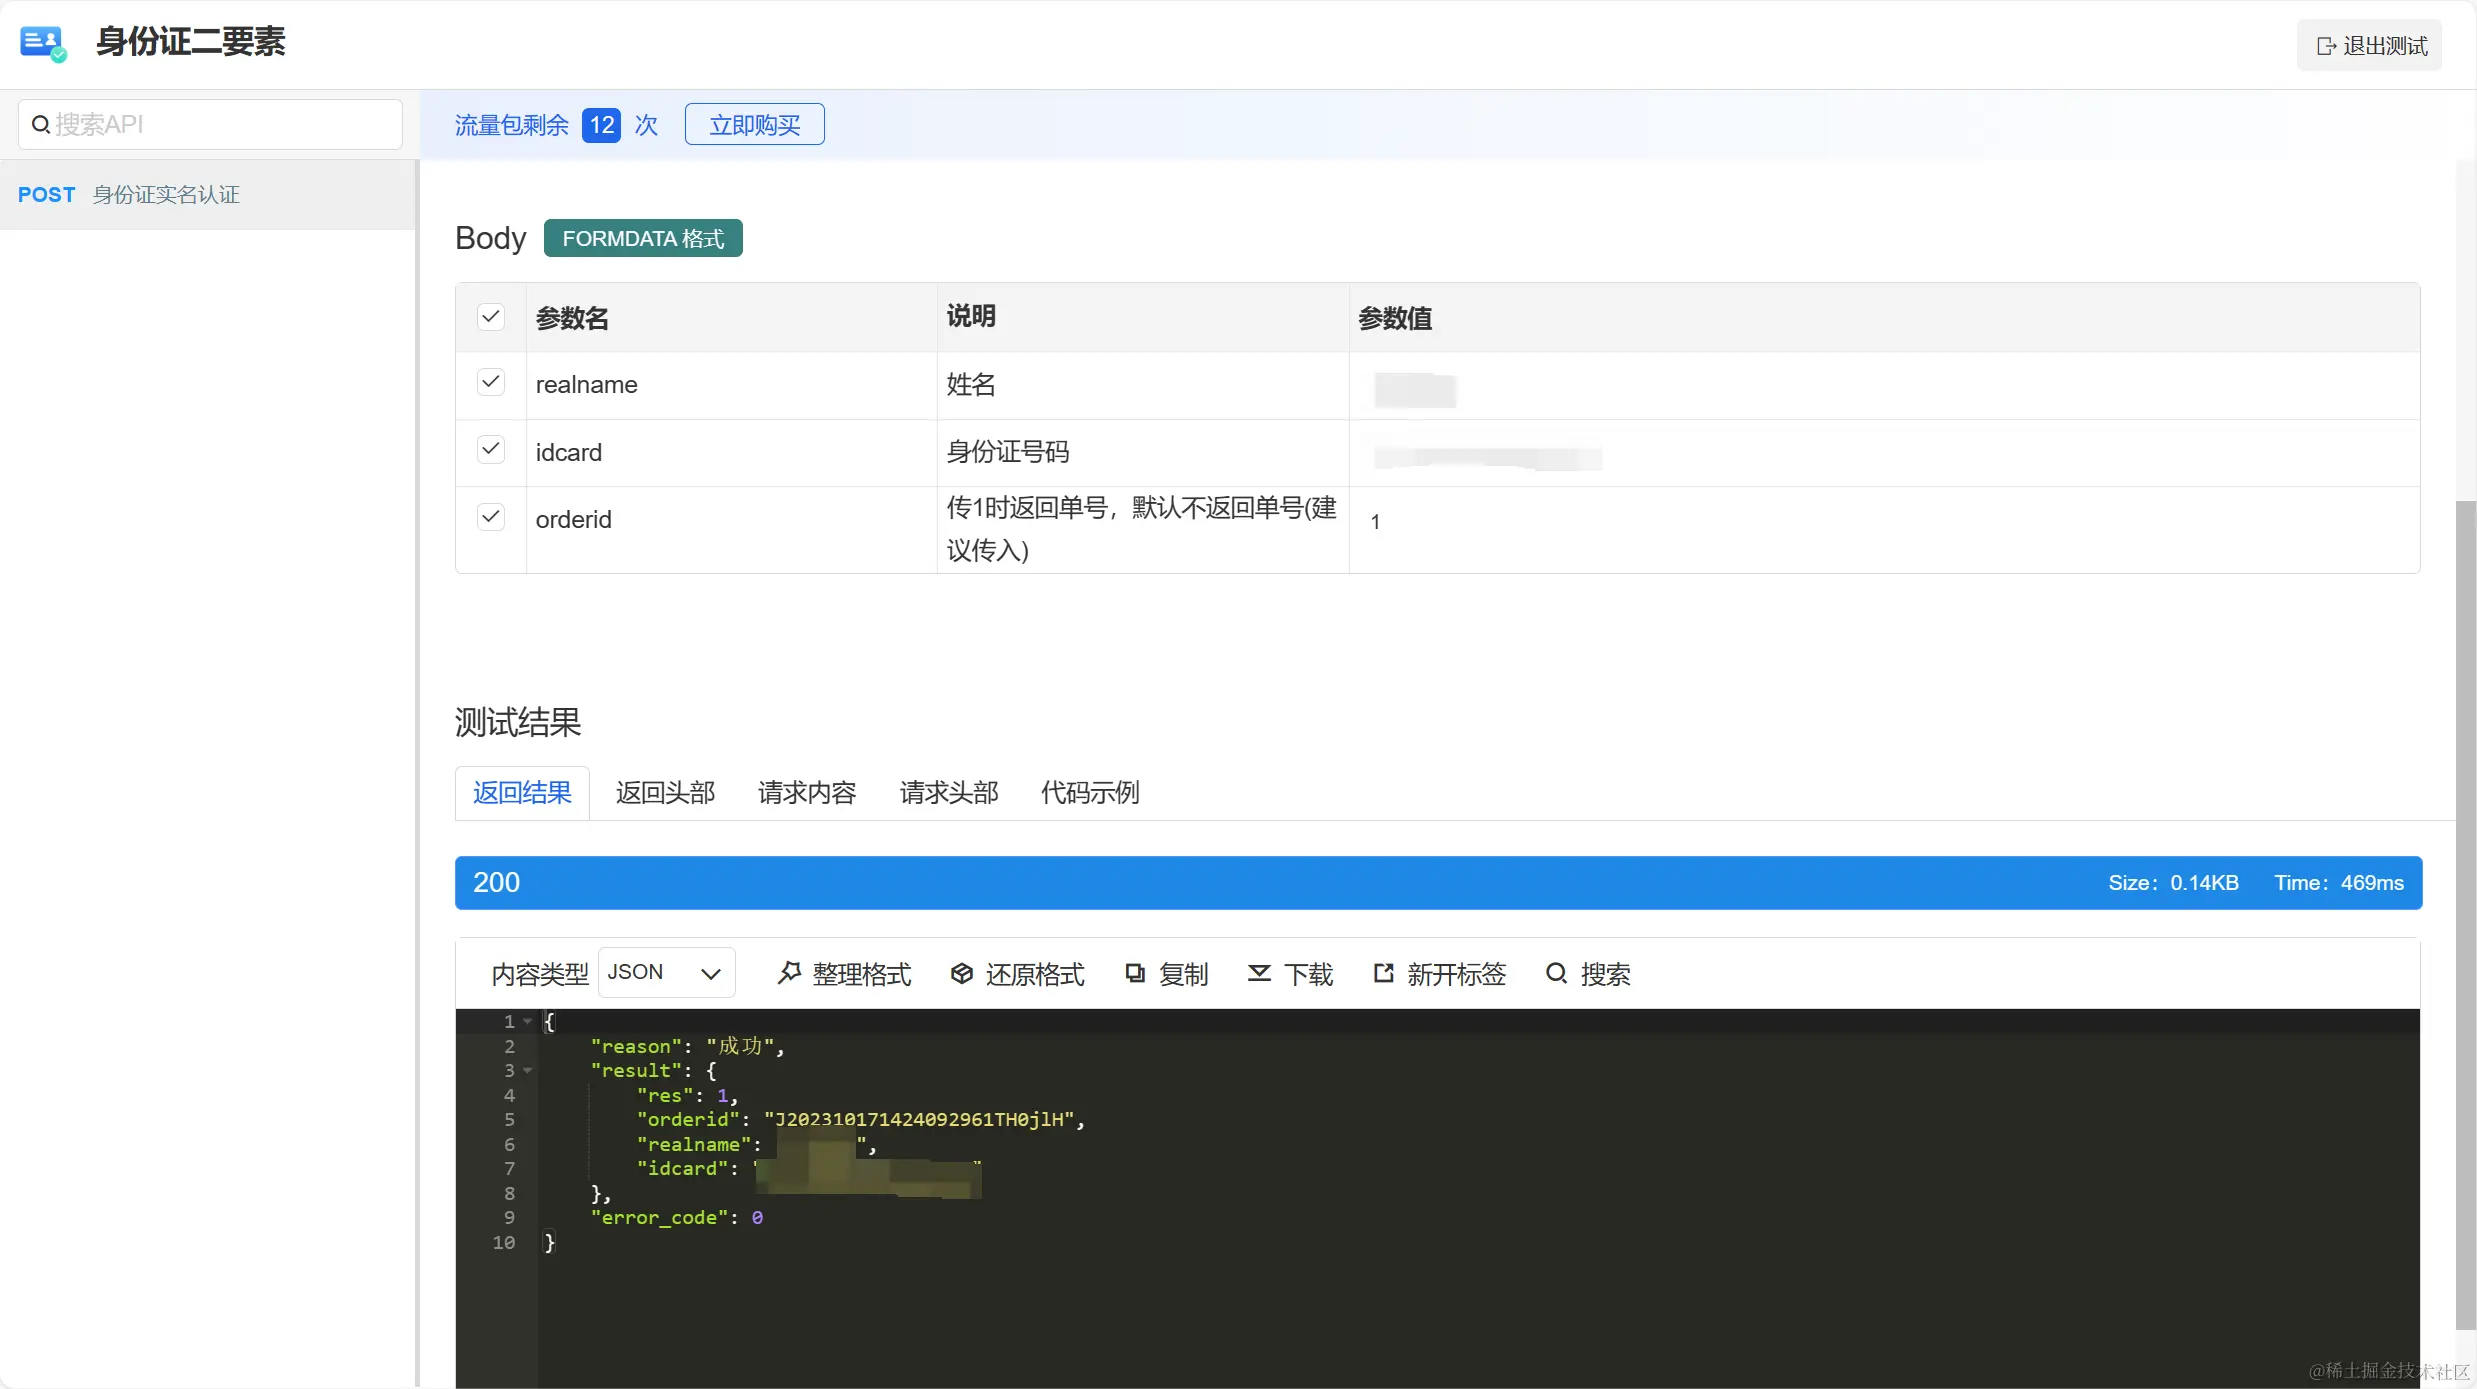Click the 退出测试 button
This screenshot has width=2477, height=1389.
point(2369,46)
